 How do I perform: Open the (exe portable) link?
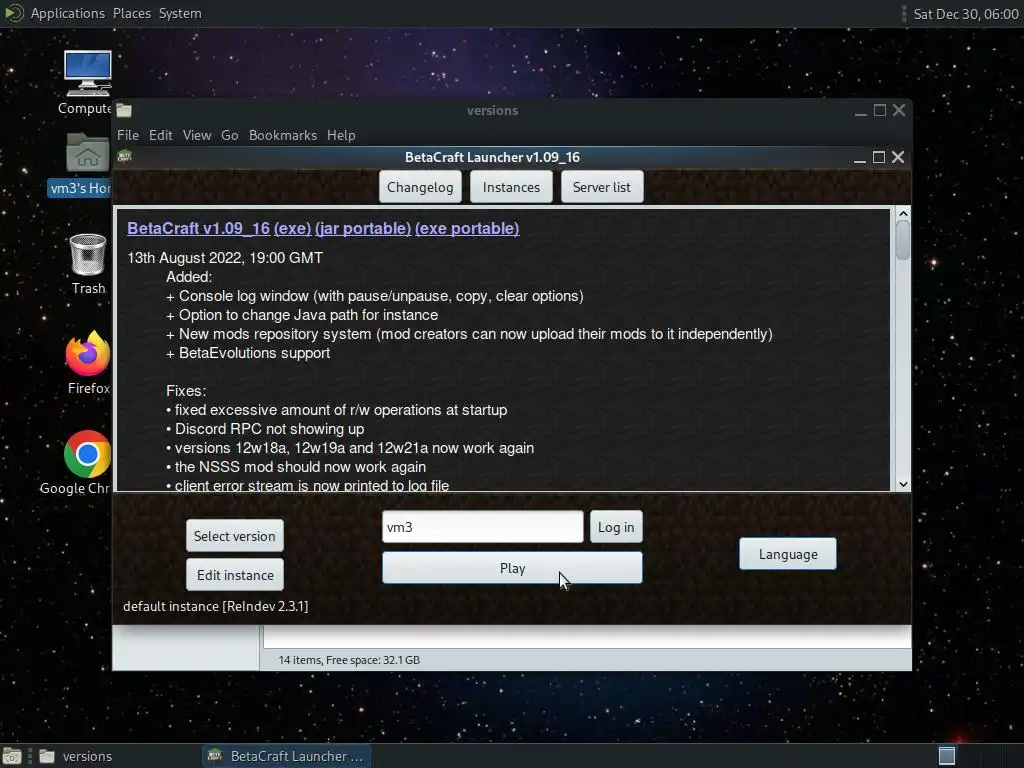467,229
